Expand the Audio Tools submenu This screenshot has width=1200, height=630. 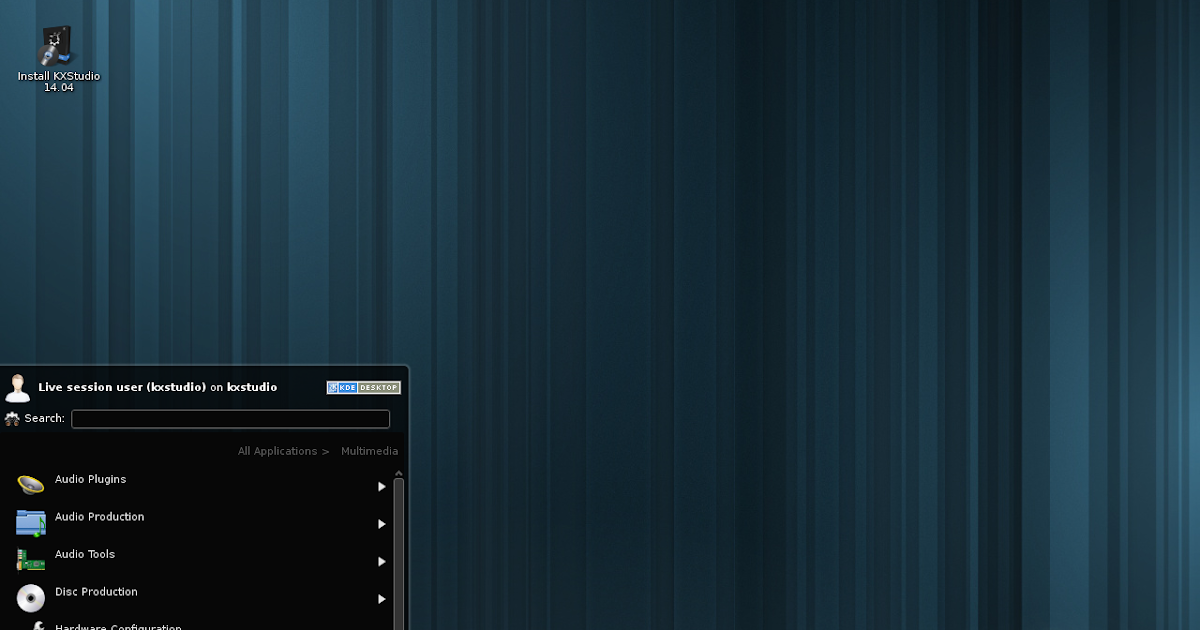pyautogui.click(x=381, y=561)
